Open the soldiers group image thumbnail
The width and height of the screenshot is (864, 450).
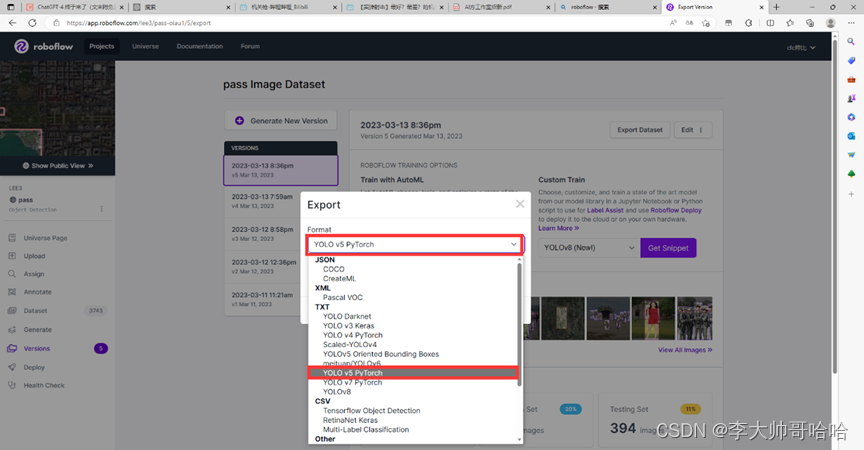pyautogui.click(x=694, y=318)
